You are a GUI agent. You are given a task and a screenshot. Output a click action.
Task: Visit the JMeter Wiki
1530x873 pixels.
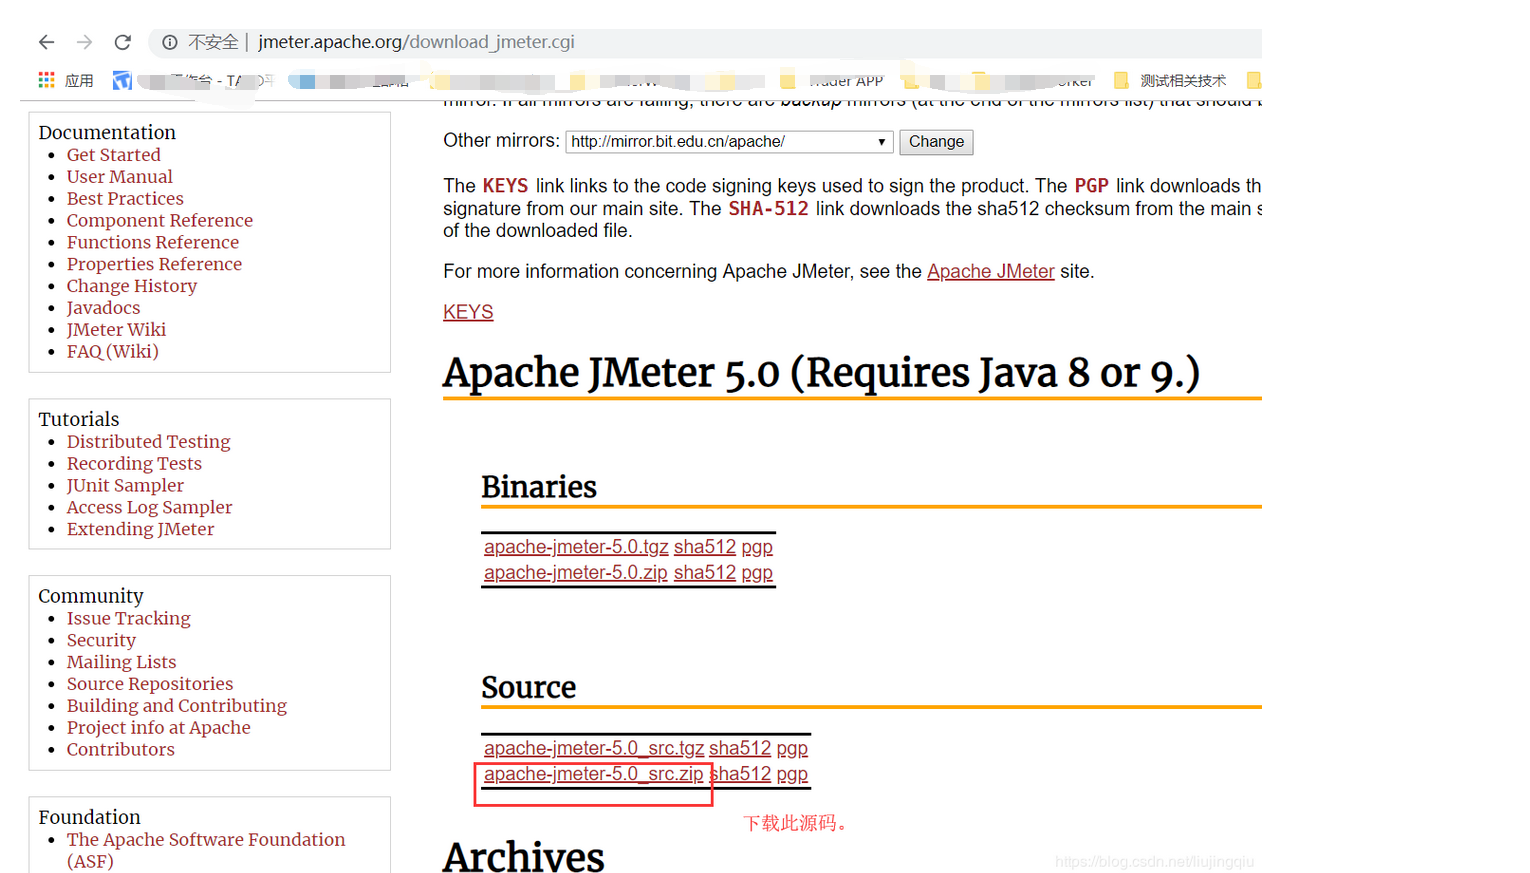pos(116,330)
